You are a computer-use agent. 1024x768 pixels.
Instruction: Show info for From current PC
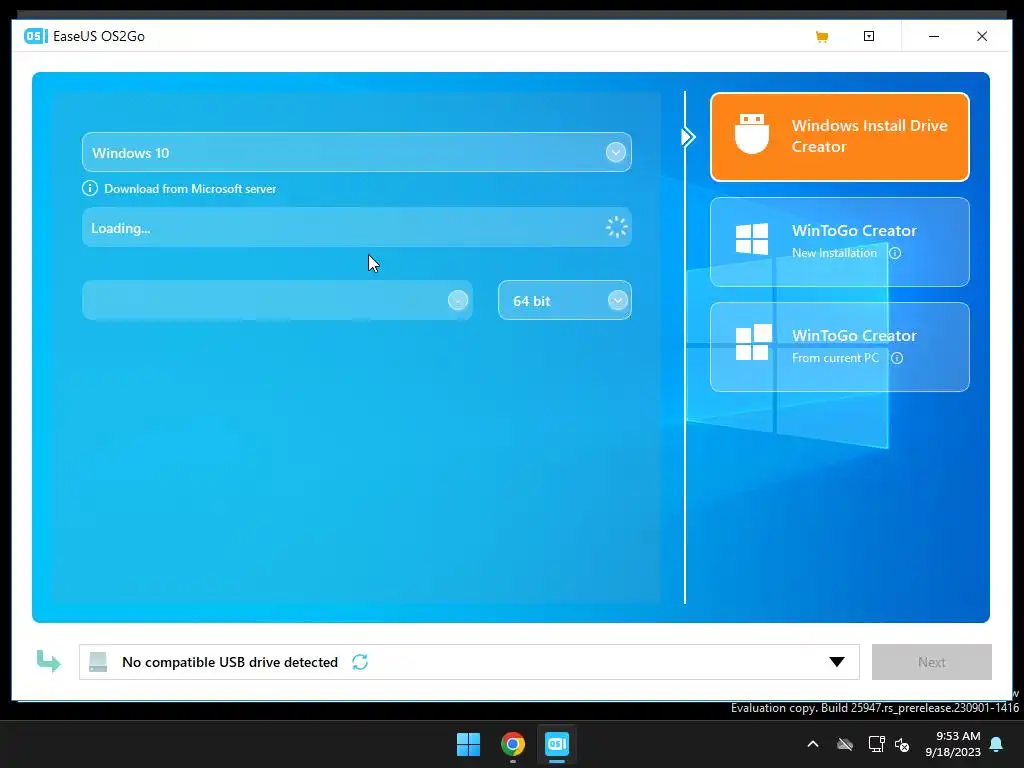(x=897, y=358)
